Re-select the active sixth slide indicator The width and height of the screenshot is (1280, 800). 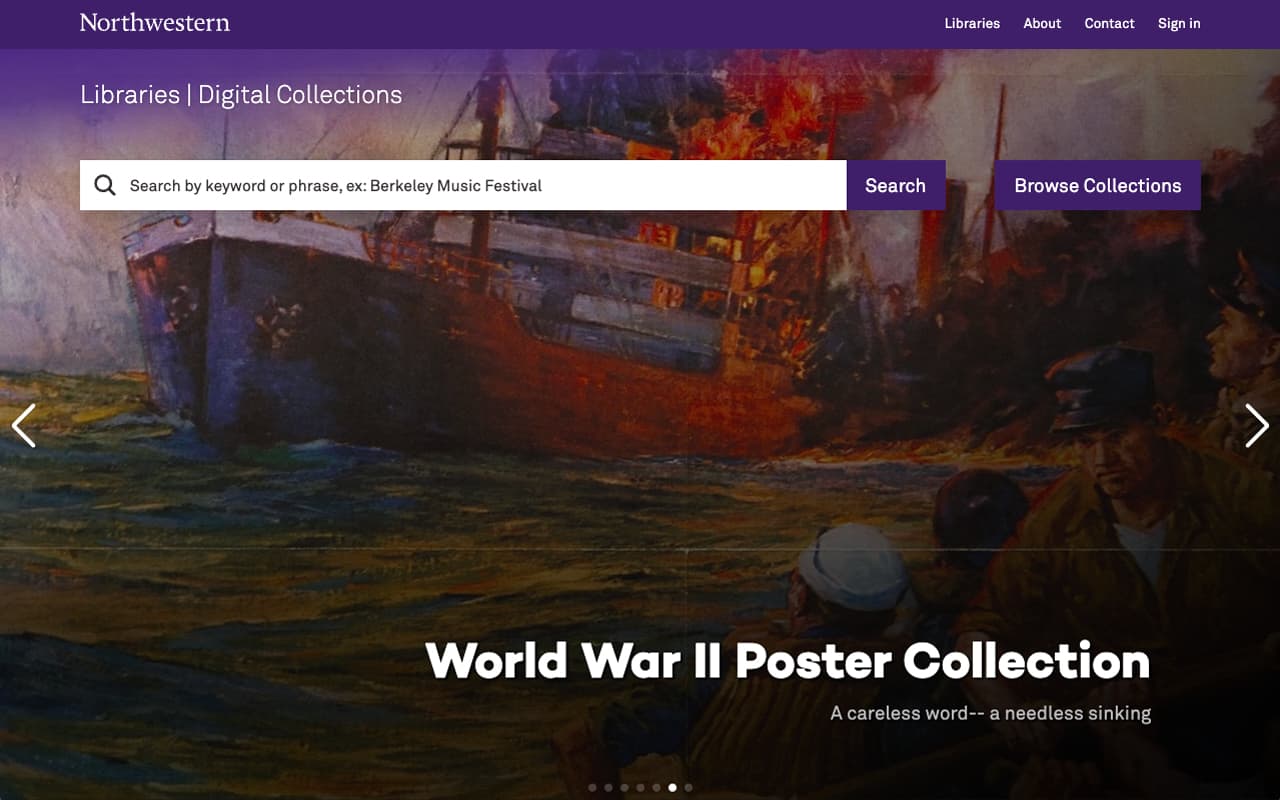tap(672, 787)
